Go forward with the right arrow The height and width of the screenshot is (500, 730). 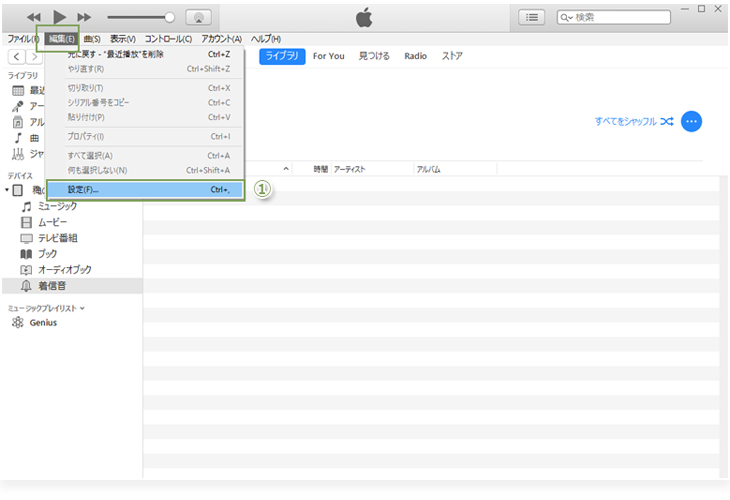(x=34, y=57)
